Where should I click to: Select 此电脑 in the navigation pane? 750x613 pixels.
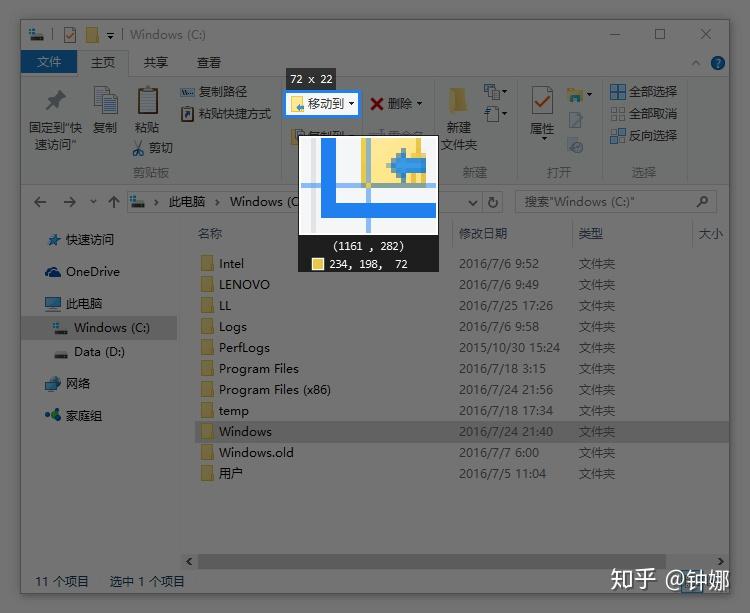tap(73, 304)
